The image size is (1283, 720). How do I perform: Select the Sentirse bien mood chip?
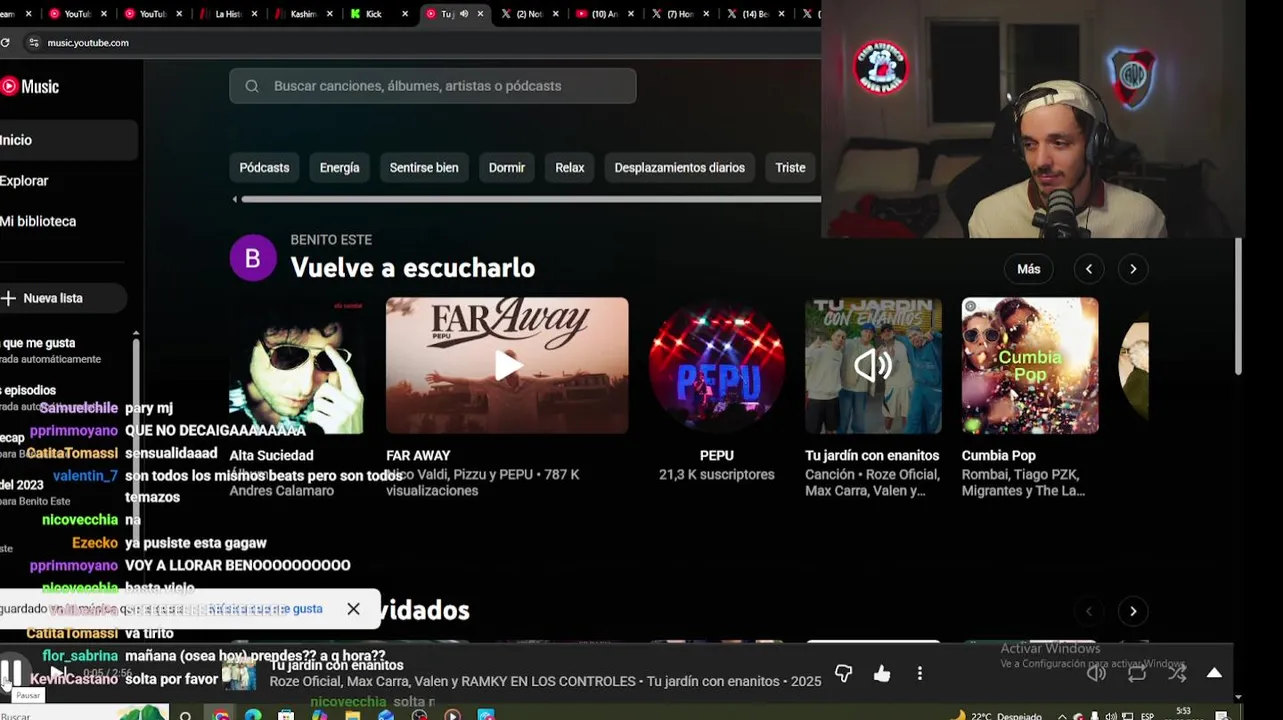point(424,168)
